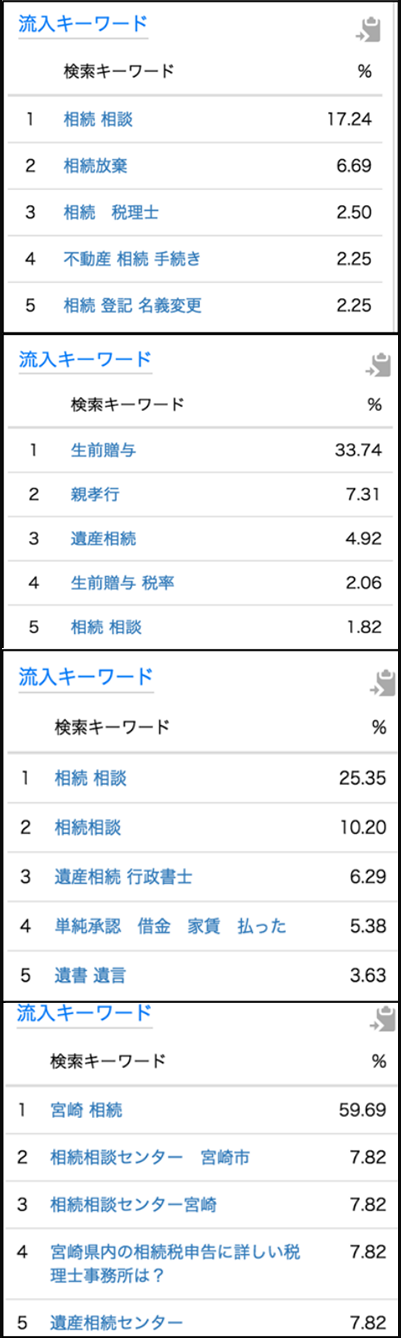The height and width of the screenshot is (1338, 401).
Task: Click the clipboard icon in 宮崎 相続 panel
Action: click(x=378, y=1019)
